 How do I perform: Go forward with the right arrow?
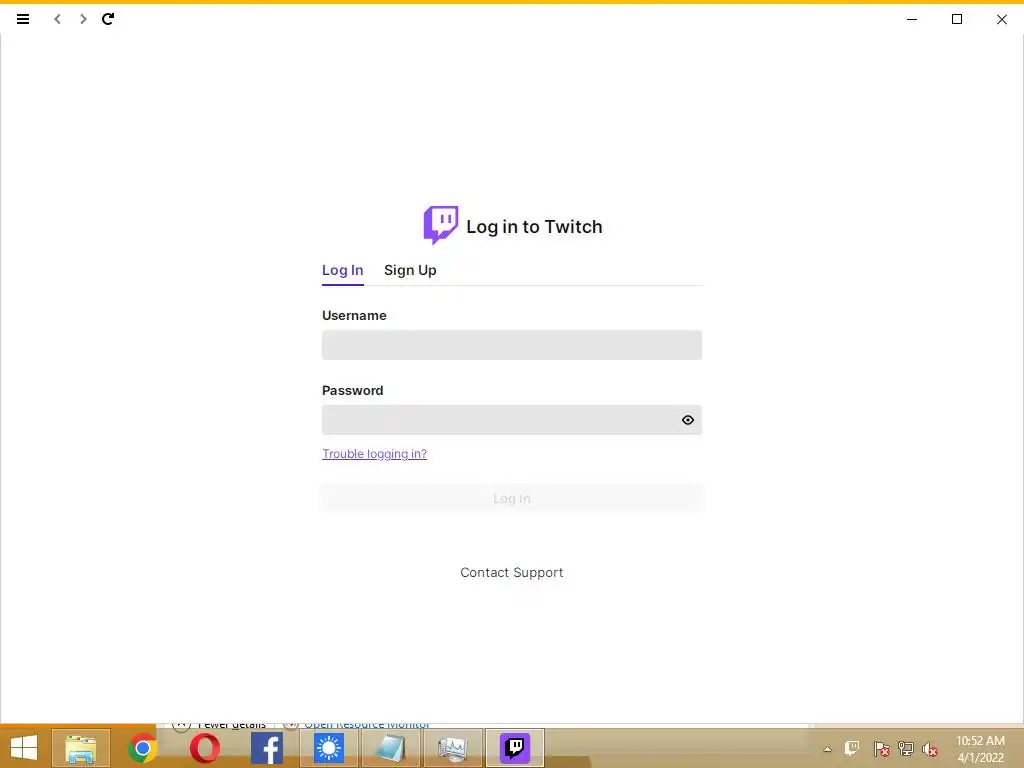(x=83, y=19)
